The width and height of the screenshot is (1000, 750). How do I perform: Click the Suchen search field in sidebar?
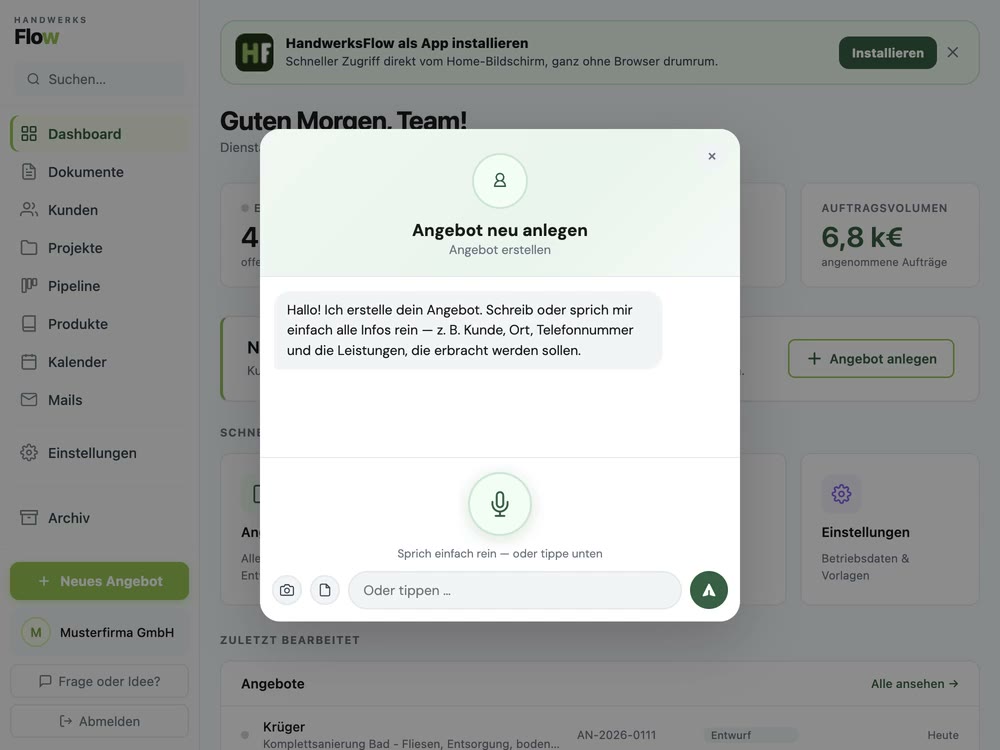(x=99, y=79)
